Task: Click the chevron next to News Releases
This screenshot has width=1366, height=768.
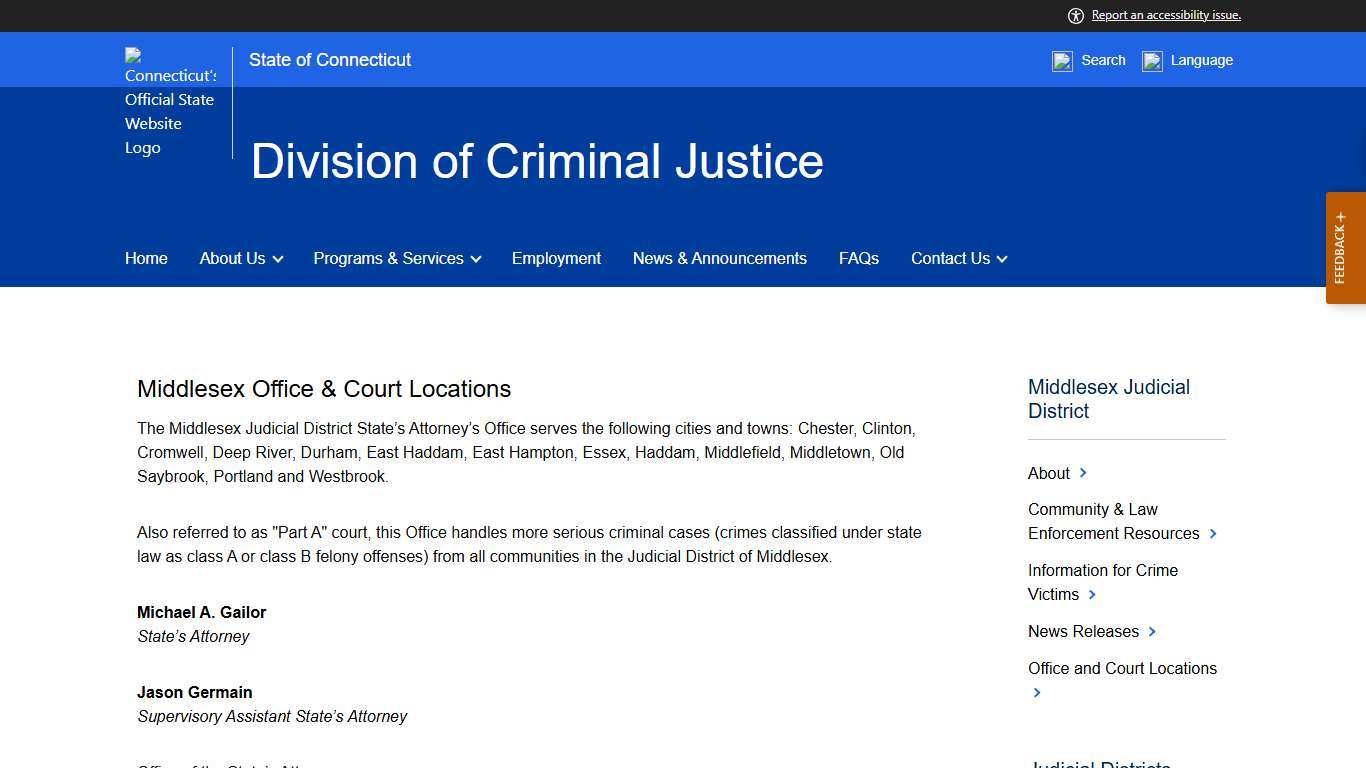Action: click(x=1152, y=632)
